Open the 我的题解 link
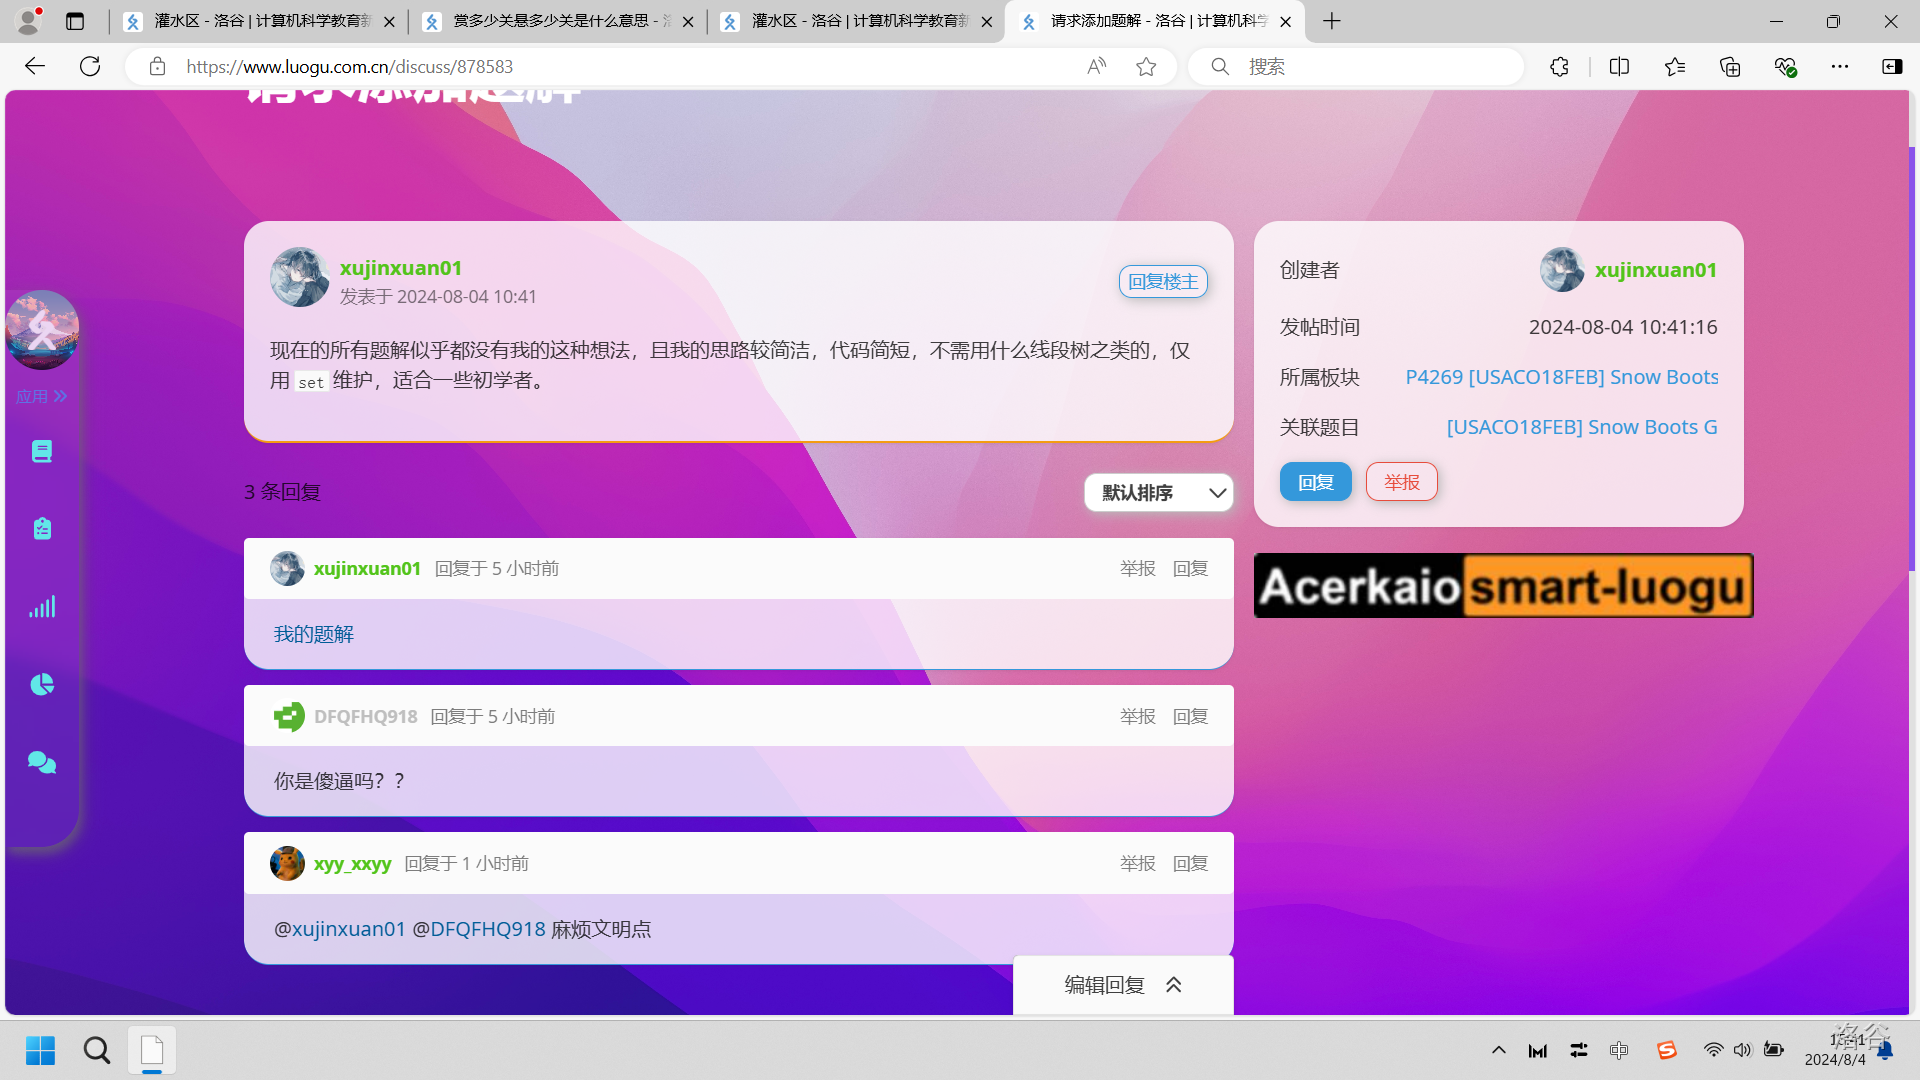This screenshot has height=1080, width=1920. (314, 635)
